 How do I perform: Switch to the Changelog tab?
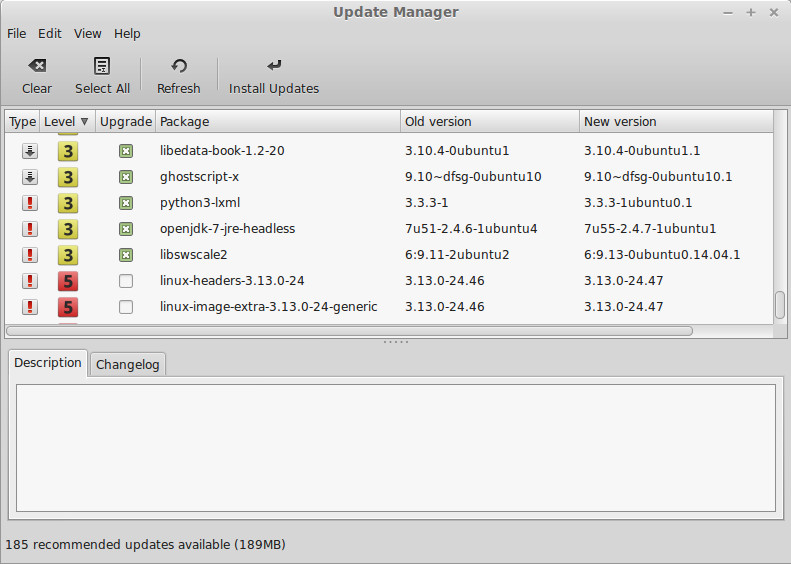point(128,364)
